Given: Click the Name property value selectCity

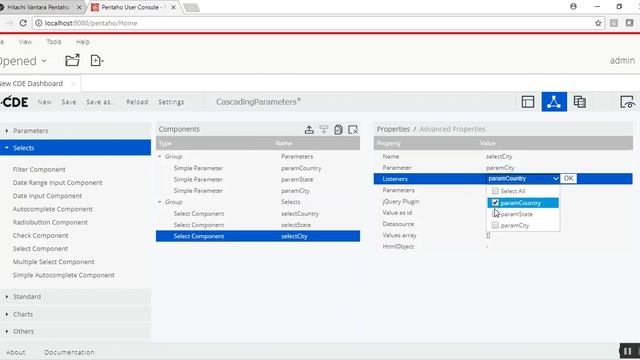Looking at the screenshot, I should 499,156.
